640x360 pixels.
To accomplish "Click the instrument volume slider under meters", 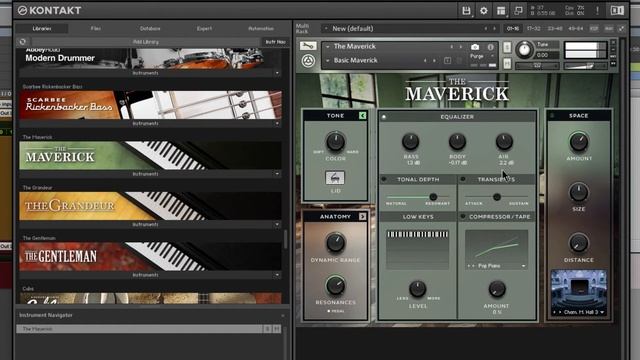I will (x=585, y=65).
